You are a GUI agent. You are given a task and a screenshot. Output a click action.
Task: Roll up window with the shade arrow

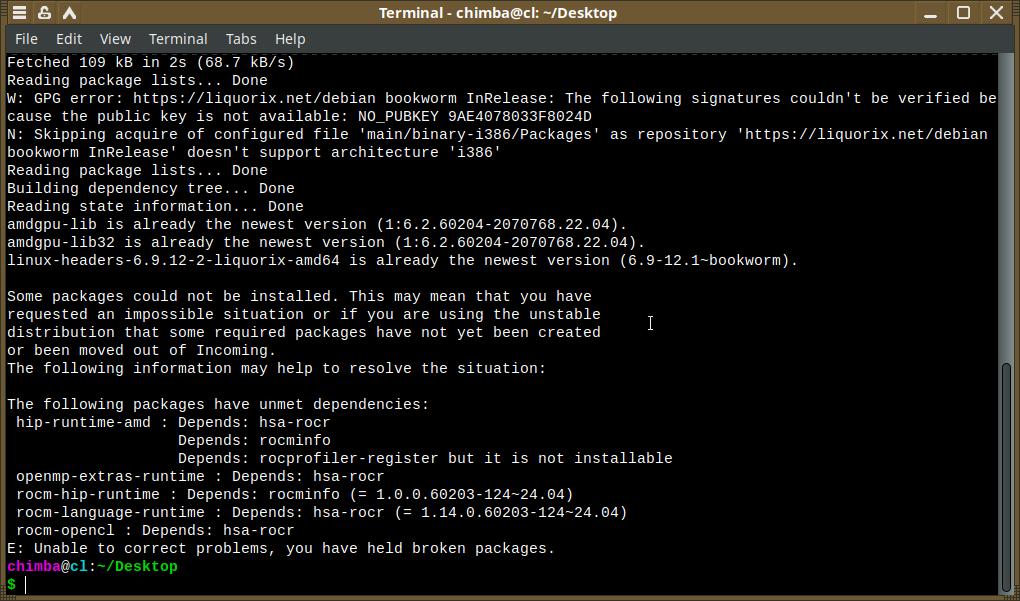click(71, 13)
